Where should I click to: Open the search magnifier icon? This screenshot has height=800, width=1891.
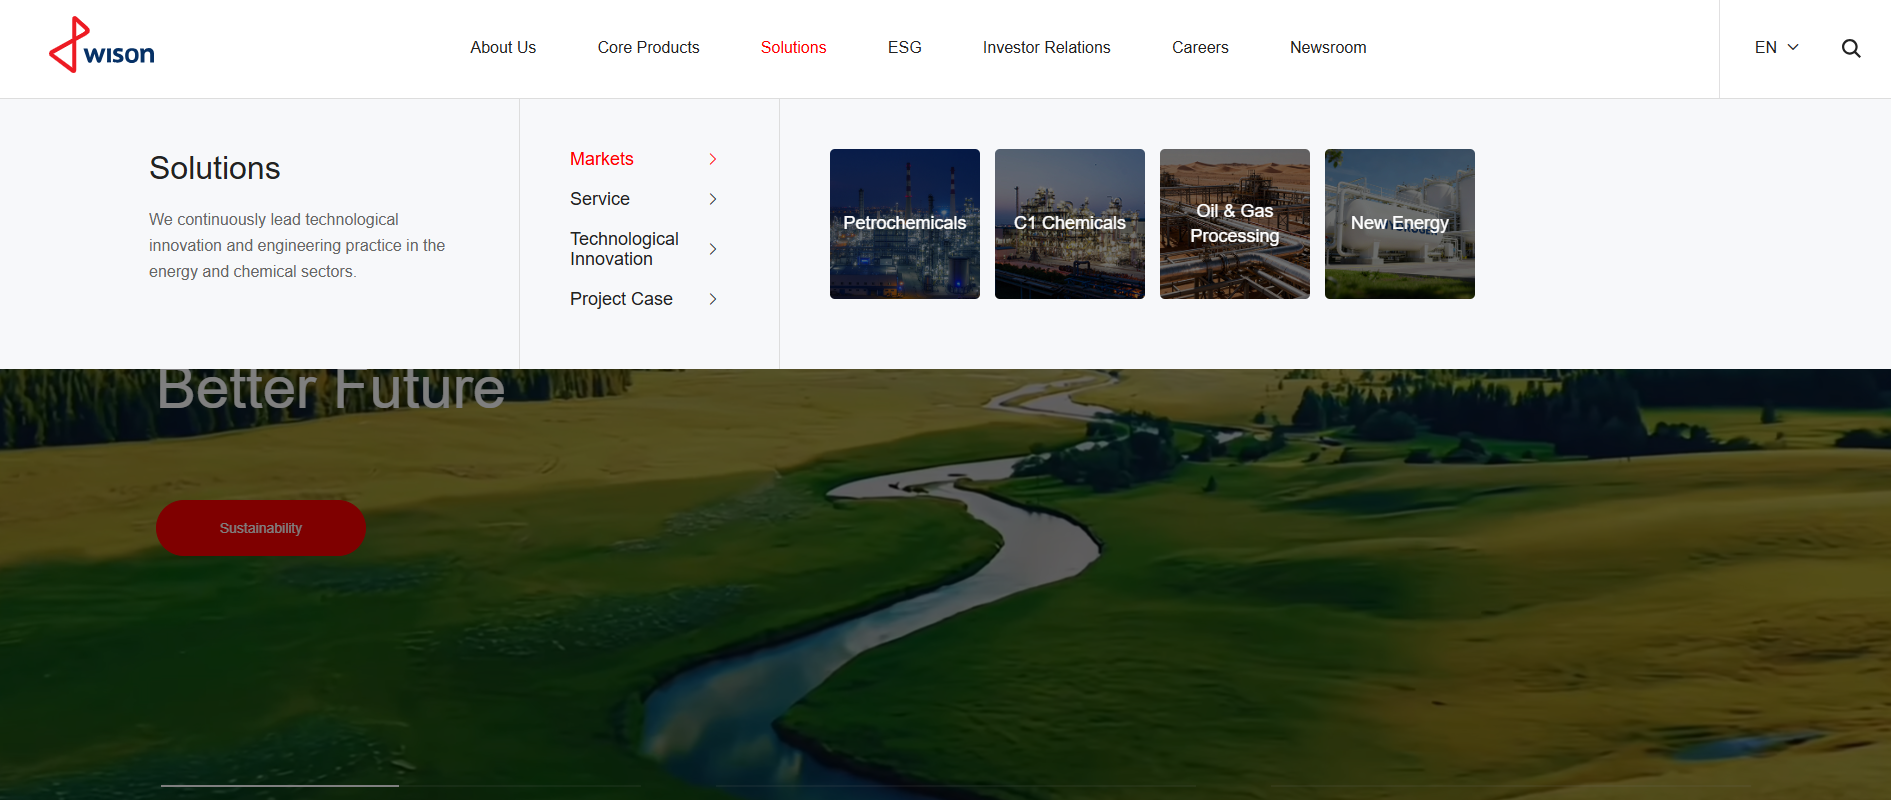[1850, 48]
